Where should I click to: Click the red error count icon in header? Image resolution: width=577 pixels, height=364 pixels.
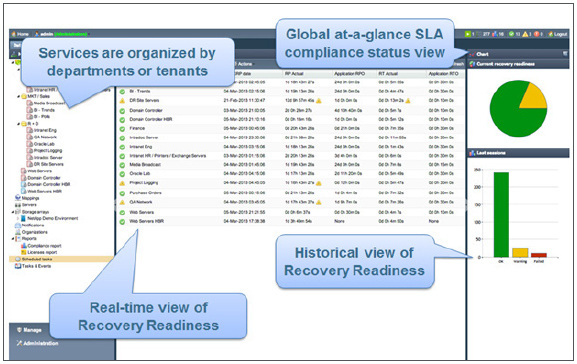pyautogui.click(x=536, y=34)
